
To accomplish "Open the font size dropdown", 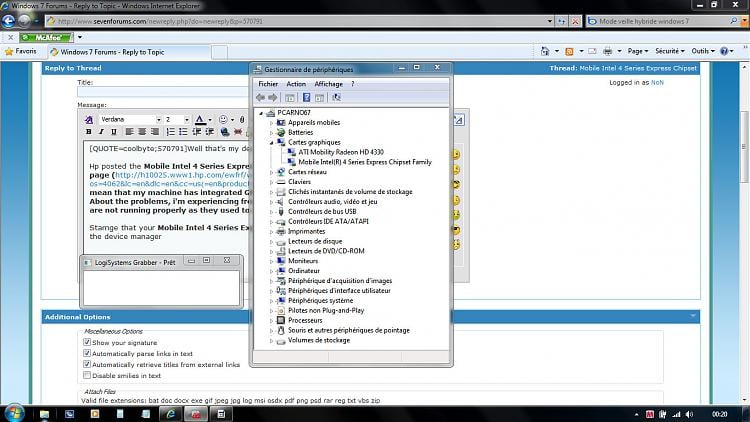I will (x=187, y=120).
